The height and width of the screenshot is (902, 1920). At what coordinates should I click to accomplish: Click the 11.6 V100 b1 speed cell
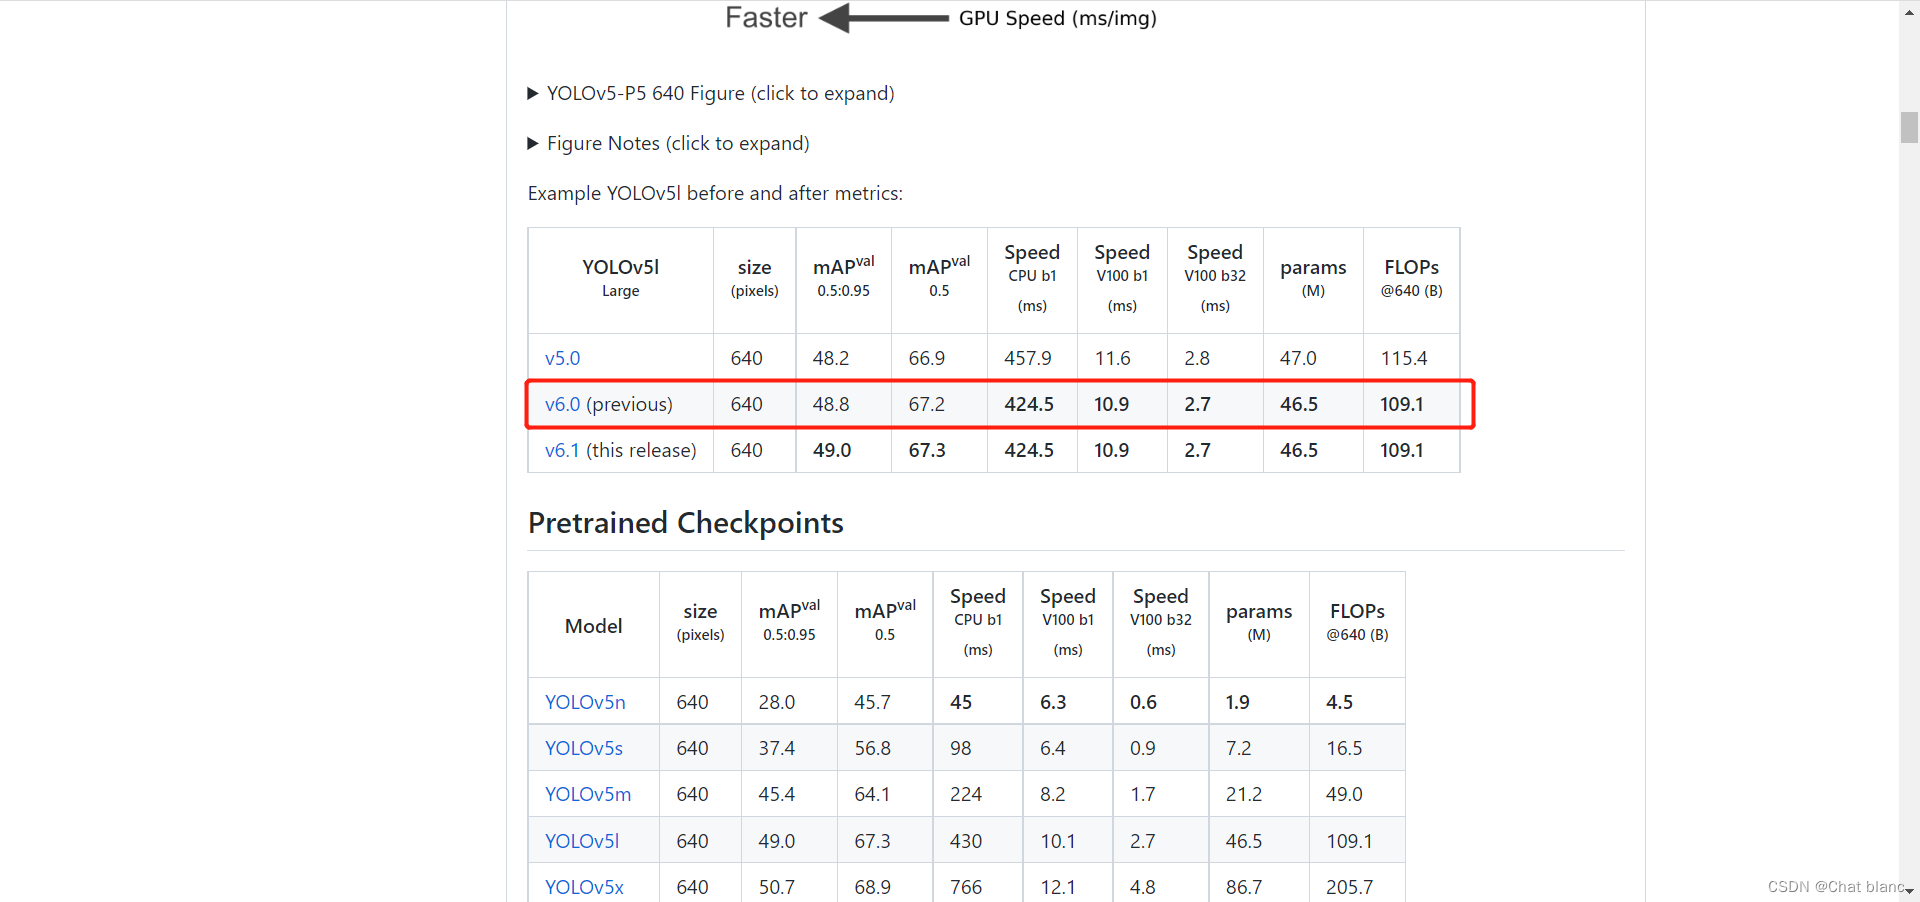[1122, 358]
